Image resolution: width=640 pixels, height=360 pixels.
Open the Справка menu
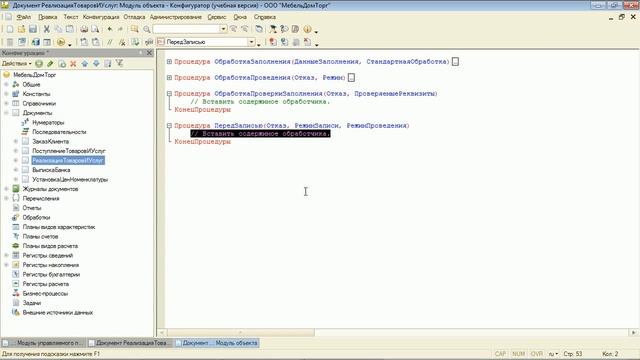264,17
